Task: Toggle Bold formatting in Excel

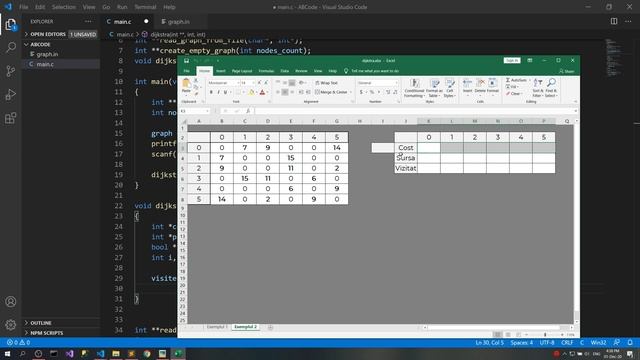Action: coord(211,92)
